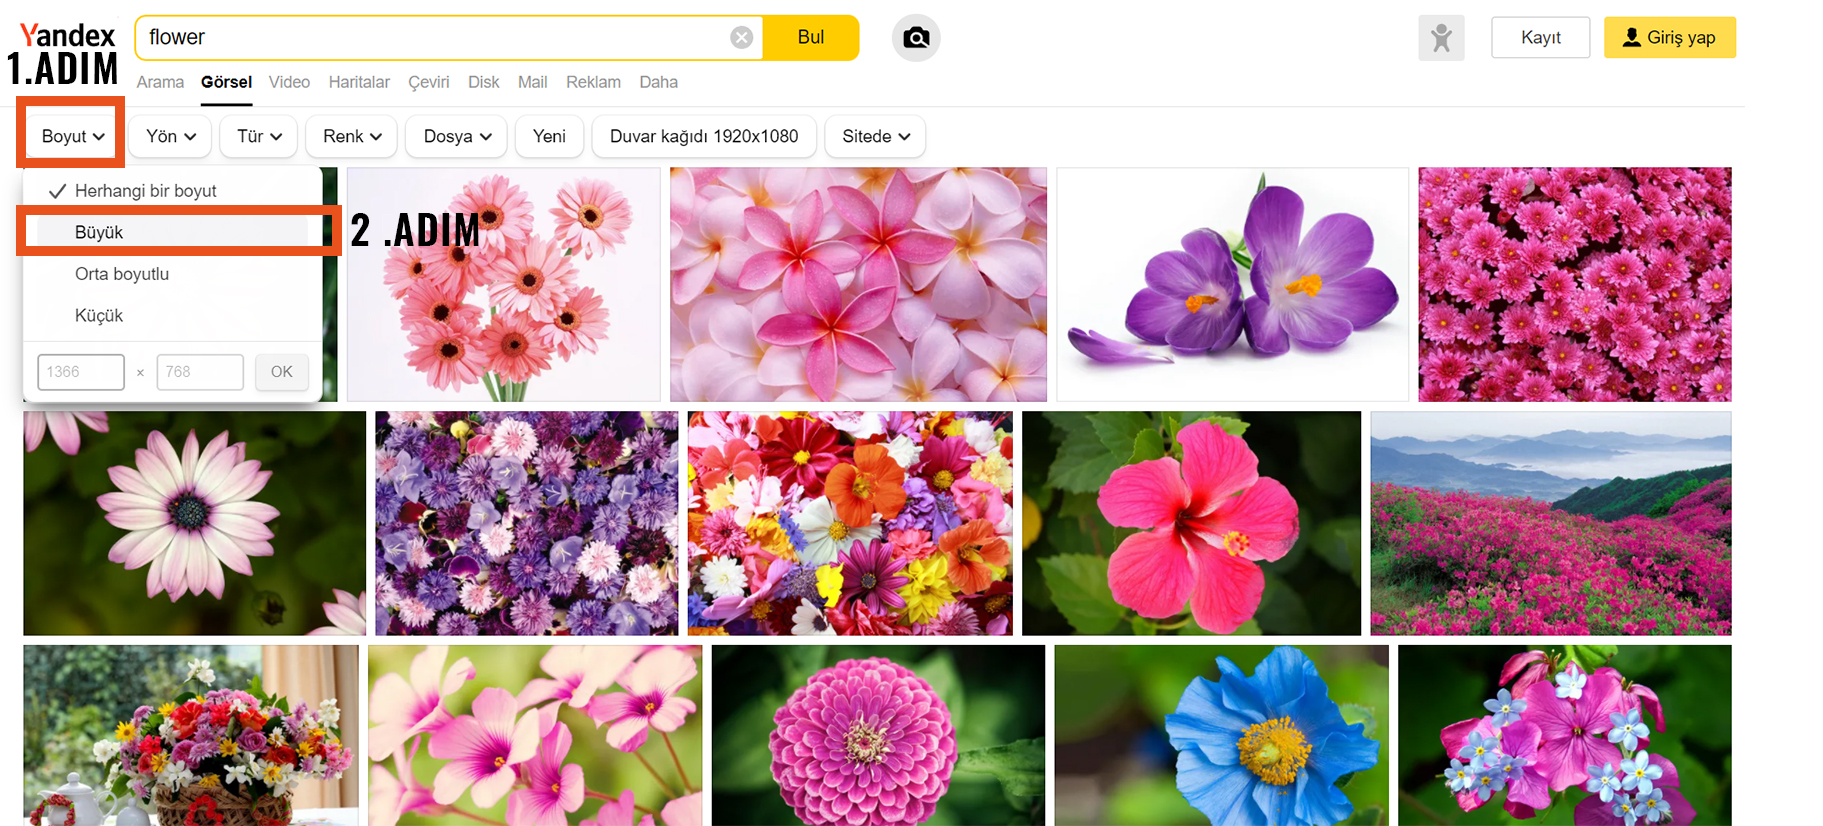Click the Yandex logo

(x=68, y=36)
